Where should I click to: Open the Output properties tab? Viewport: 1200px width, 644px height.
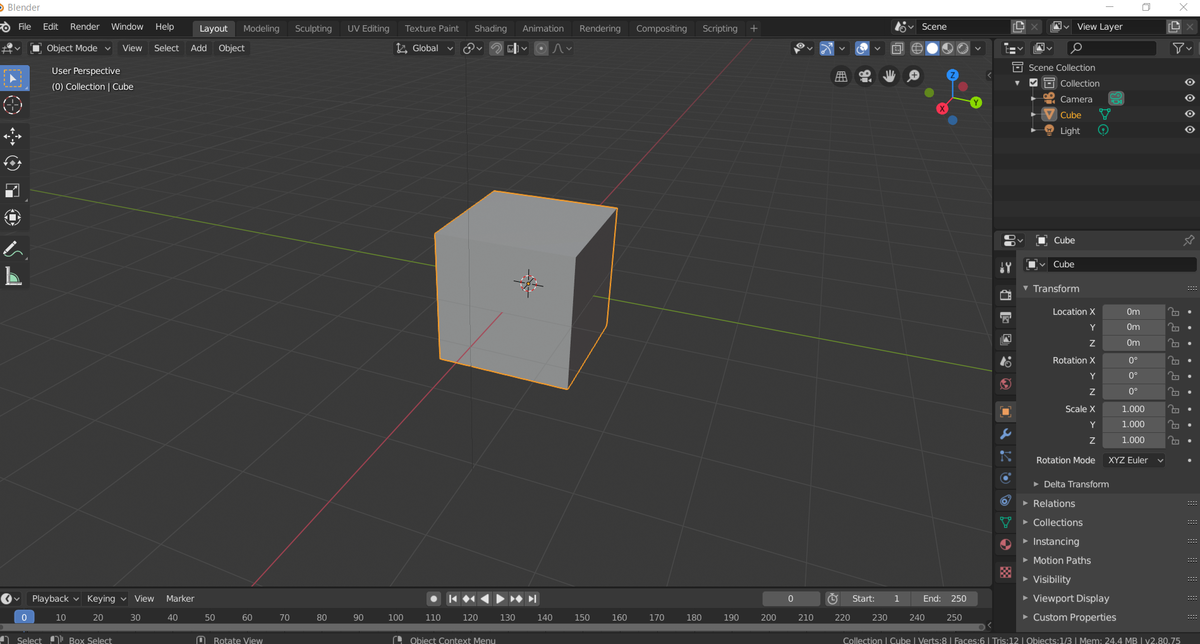point(1006,317)
